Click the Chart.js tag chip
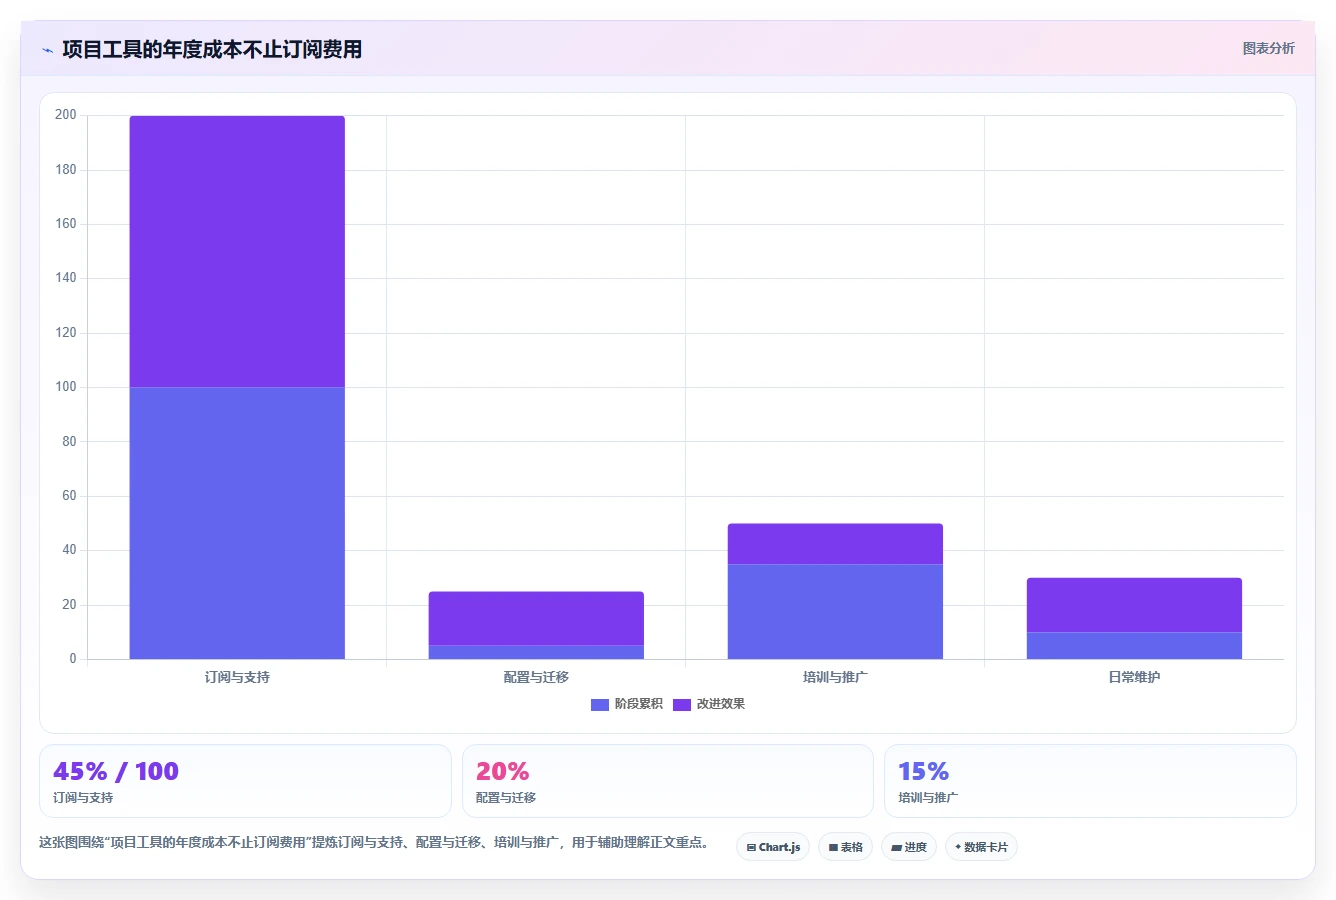Screen dimensions: 1336x900 point(773,847)
